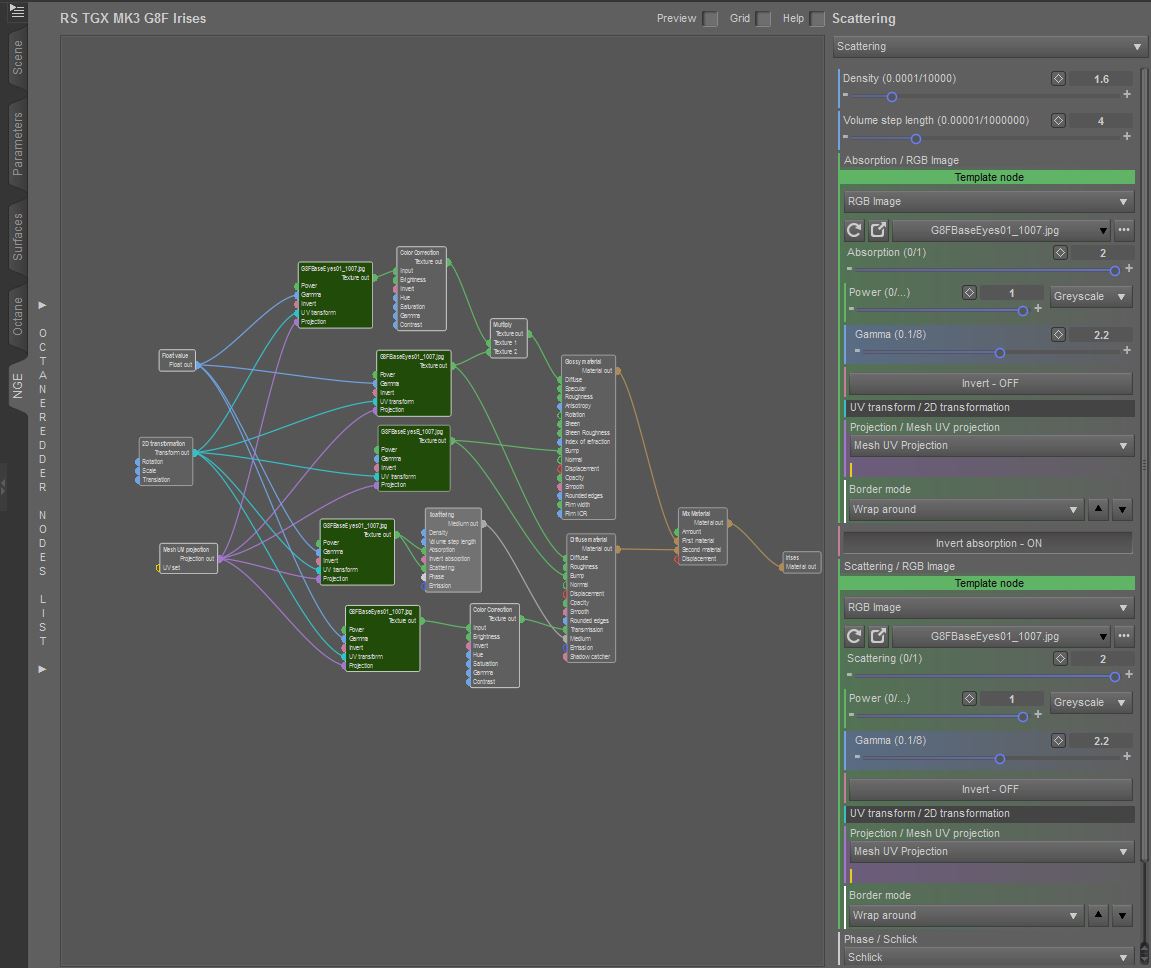
Task: Open the Absorption image in external viewer
Action: (x=878, y=230)
